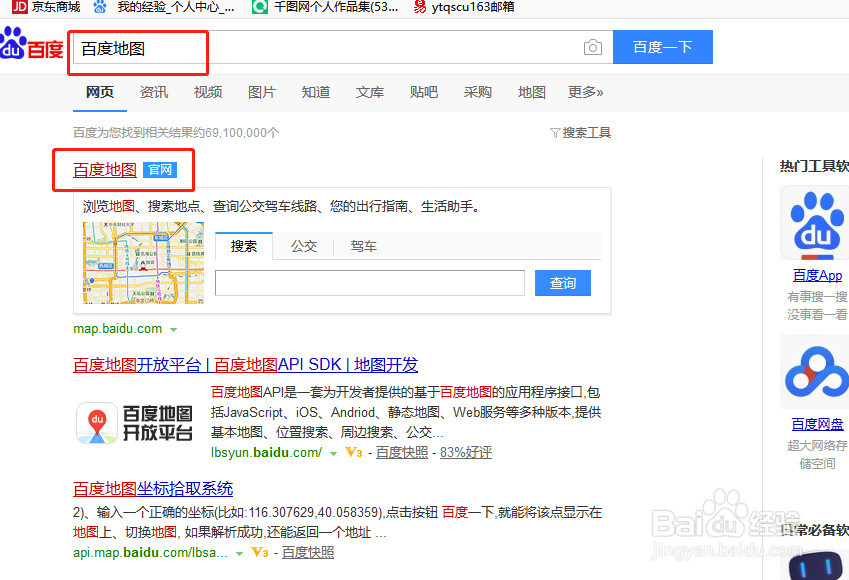The width and height of the screenshot is (849, 580).
Task: Open 百度地图开放平台 API SDK result link
Action: (x=245, y=364)
